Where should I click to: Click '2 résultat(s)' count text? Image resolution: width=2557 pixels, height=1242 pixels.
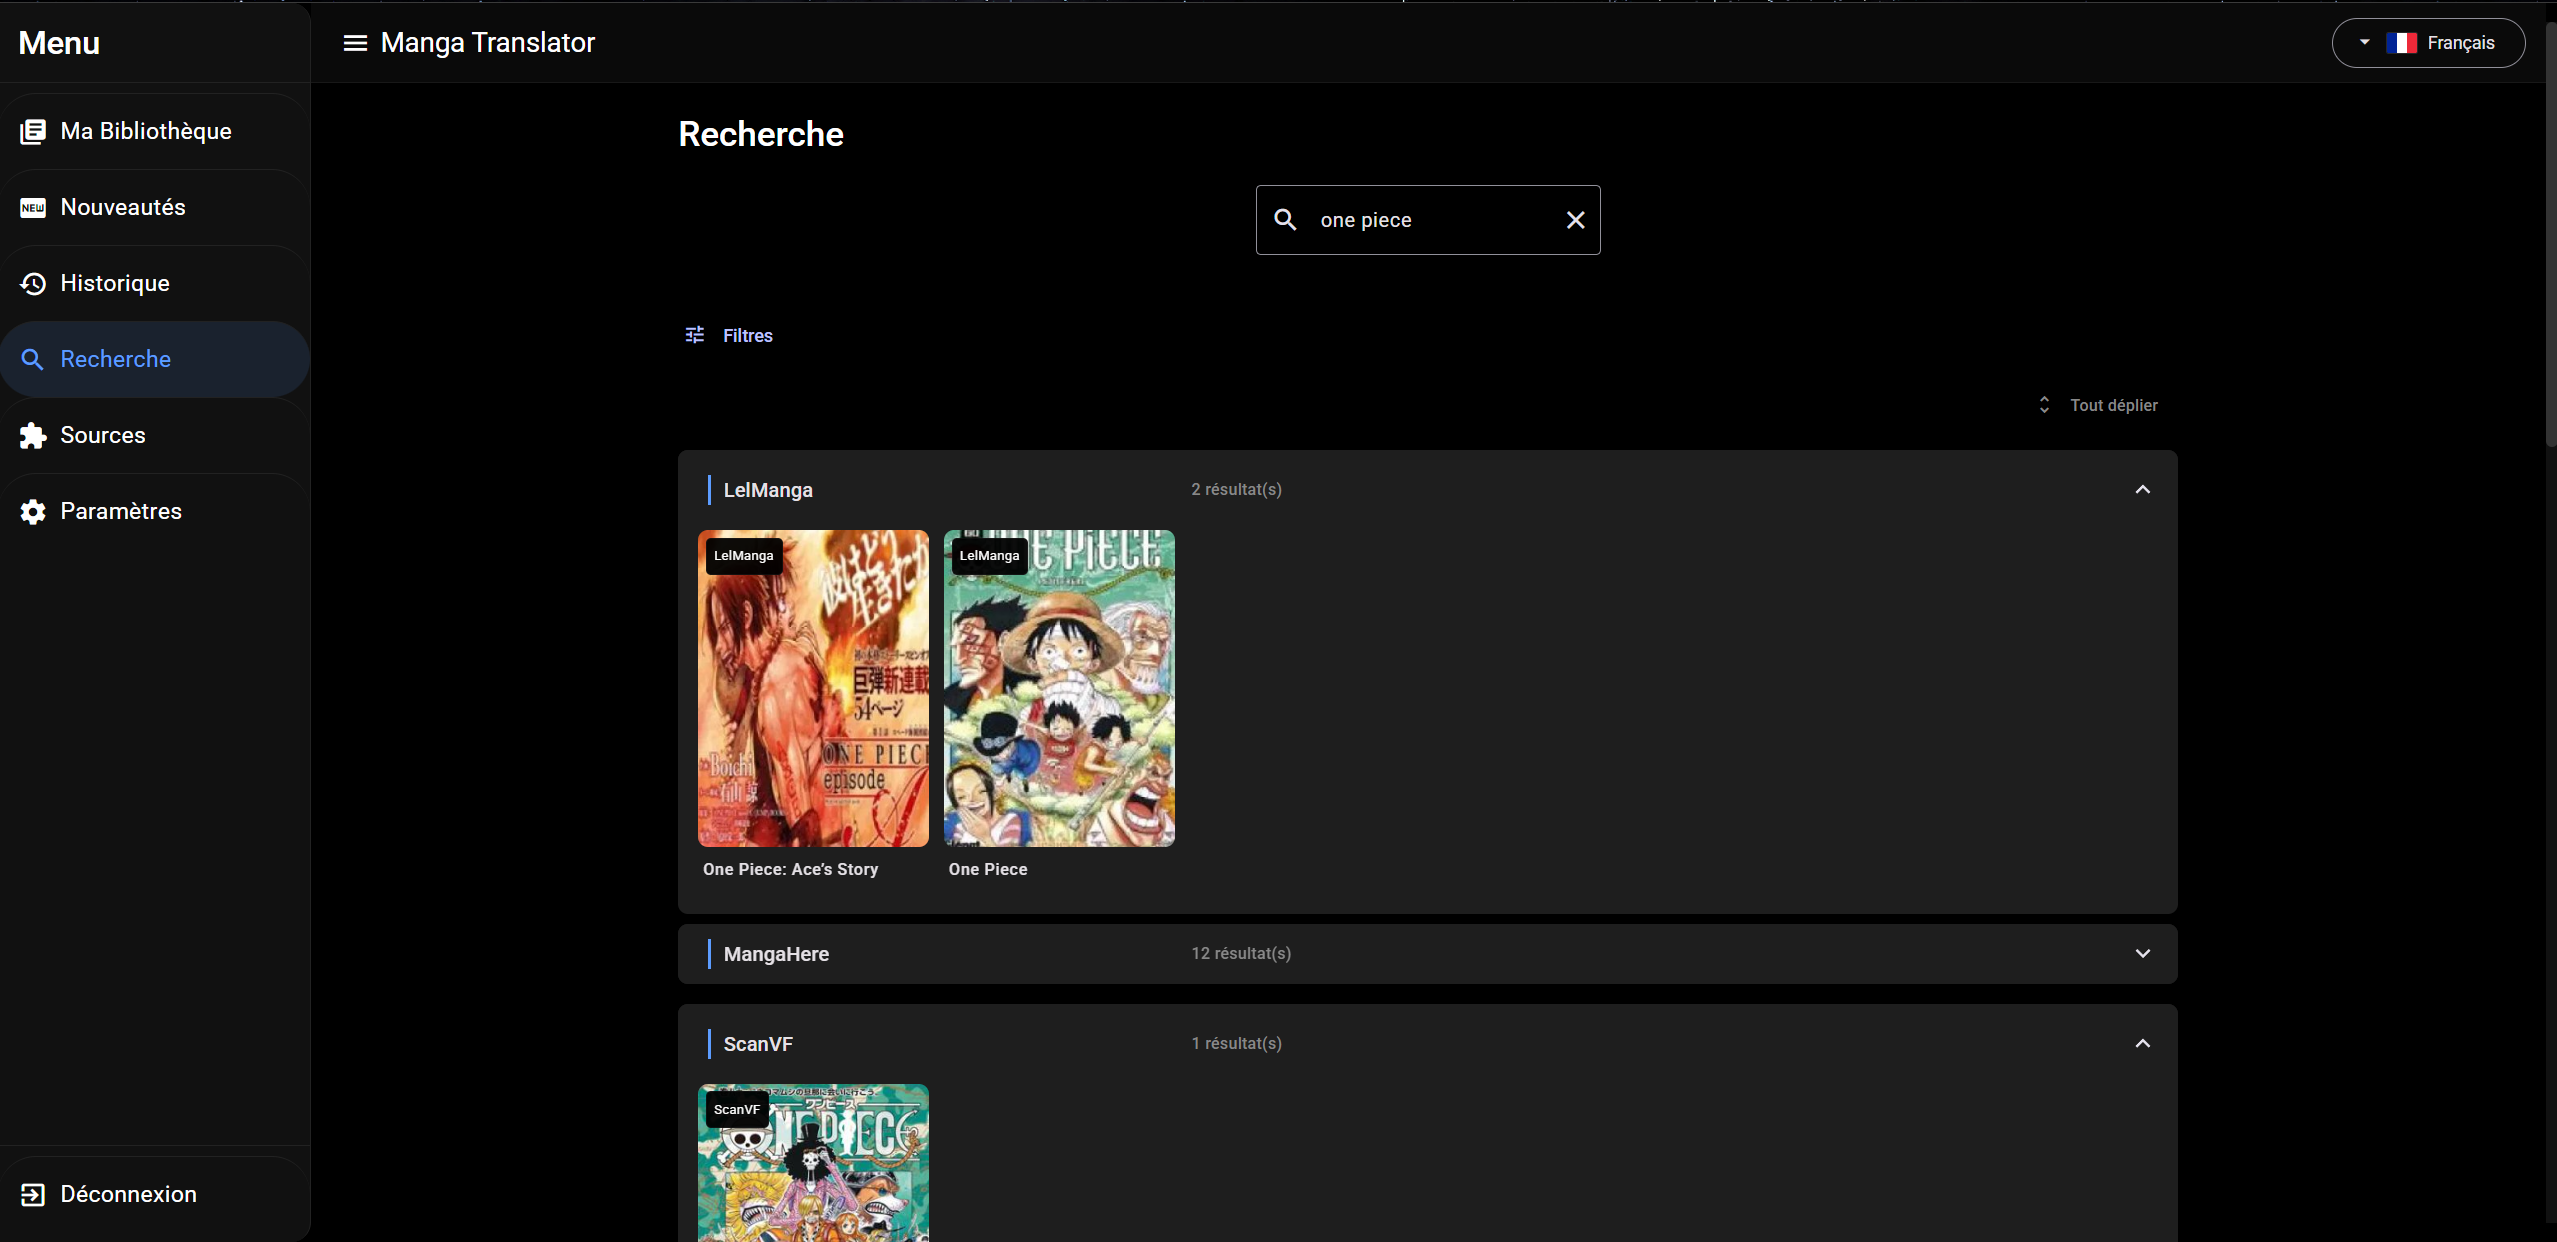point(1236,489)
